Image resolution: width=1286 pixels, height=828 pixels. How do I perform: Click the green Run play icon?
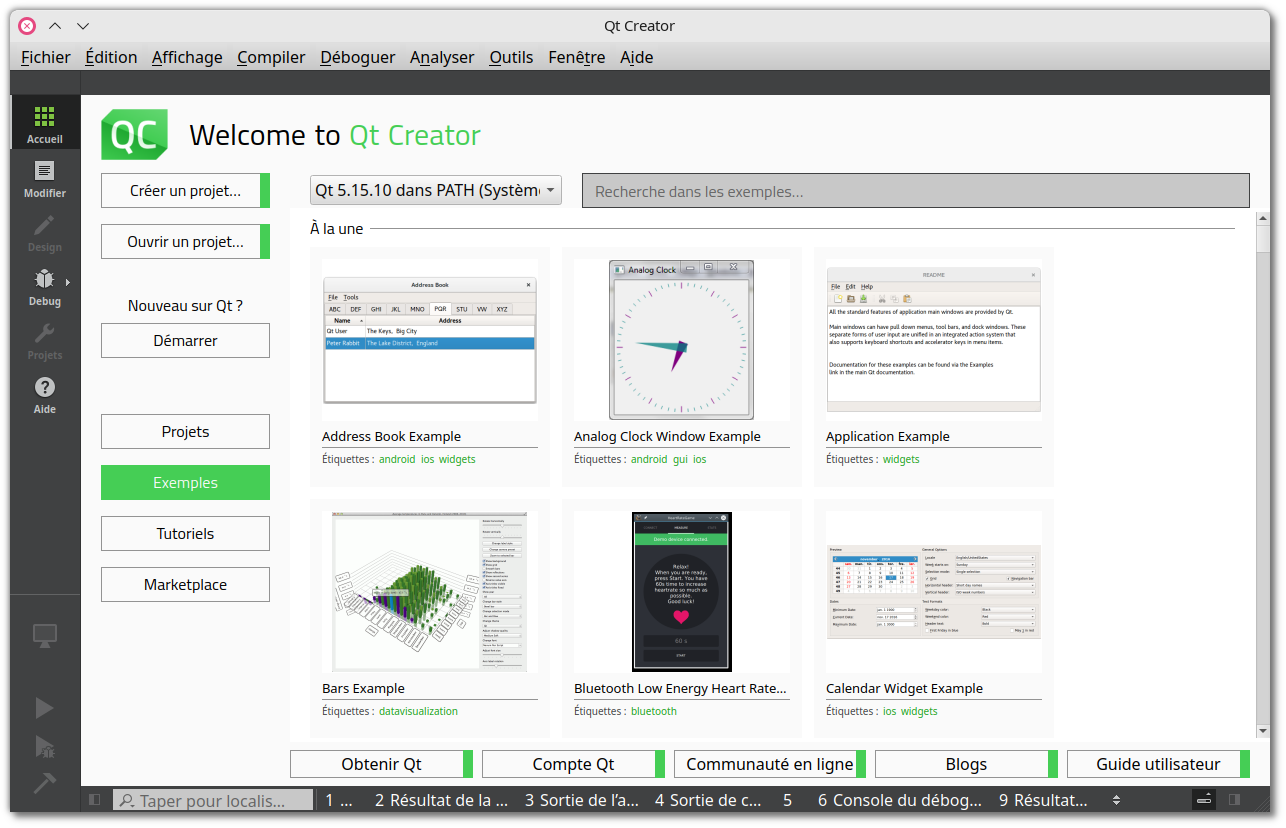pyautogui.click(x=45, y=708)
